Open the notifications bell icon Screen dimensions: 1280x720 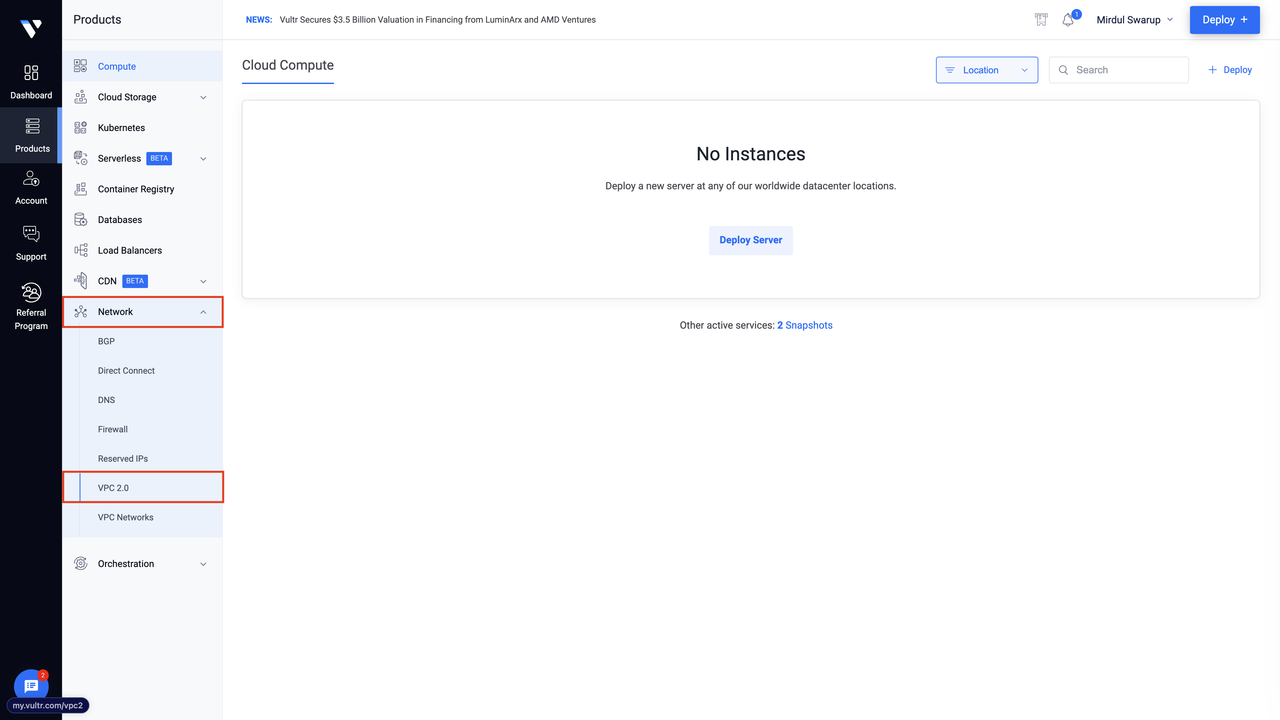[1068, 20]
